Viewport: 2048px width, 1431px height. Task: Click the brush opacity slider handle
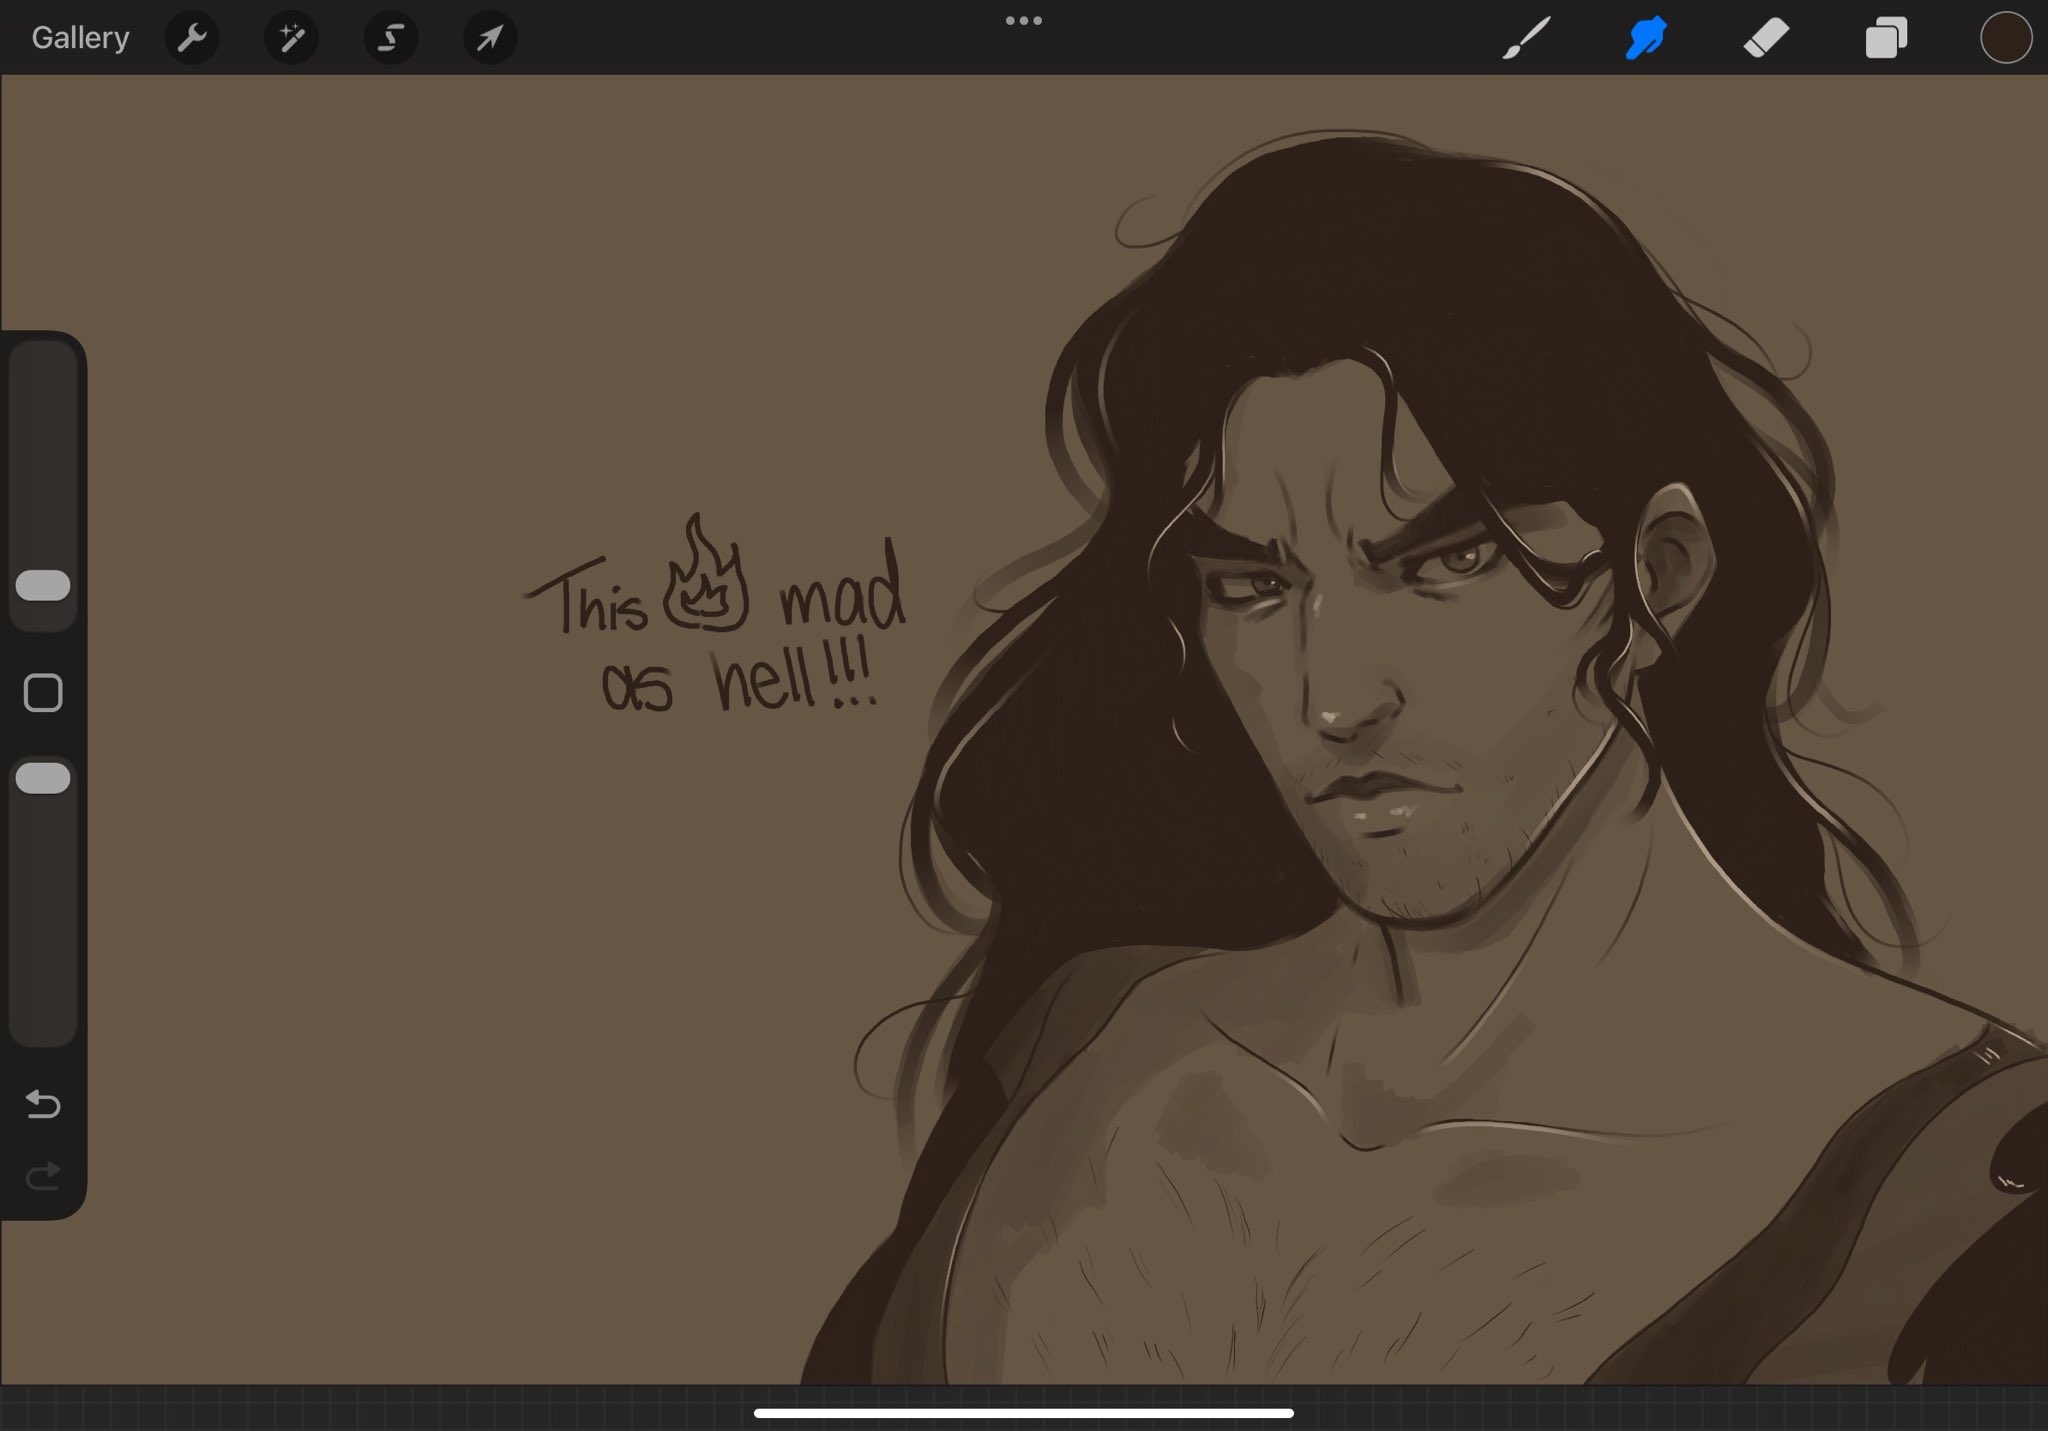tap(43, 778)
